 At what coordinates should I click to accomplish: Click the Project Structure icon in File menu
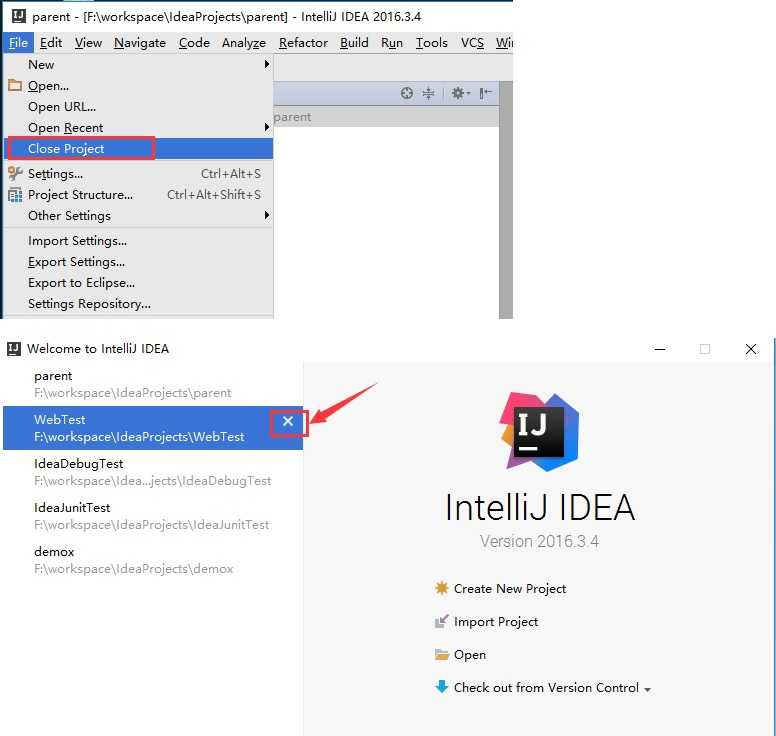pos(15,195)
